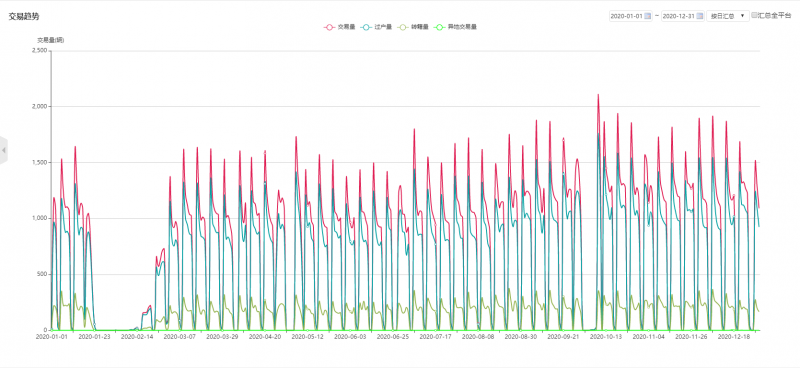
Task: Click the 交易量(辆) y-axis title
Action: (51, 40)
